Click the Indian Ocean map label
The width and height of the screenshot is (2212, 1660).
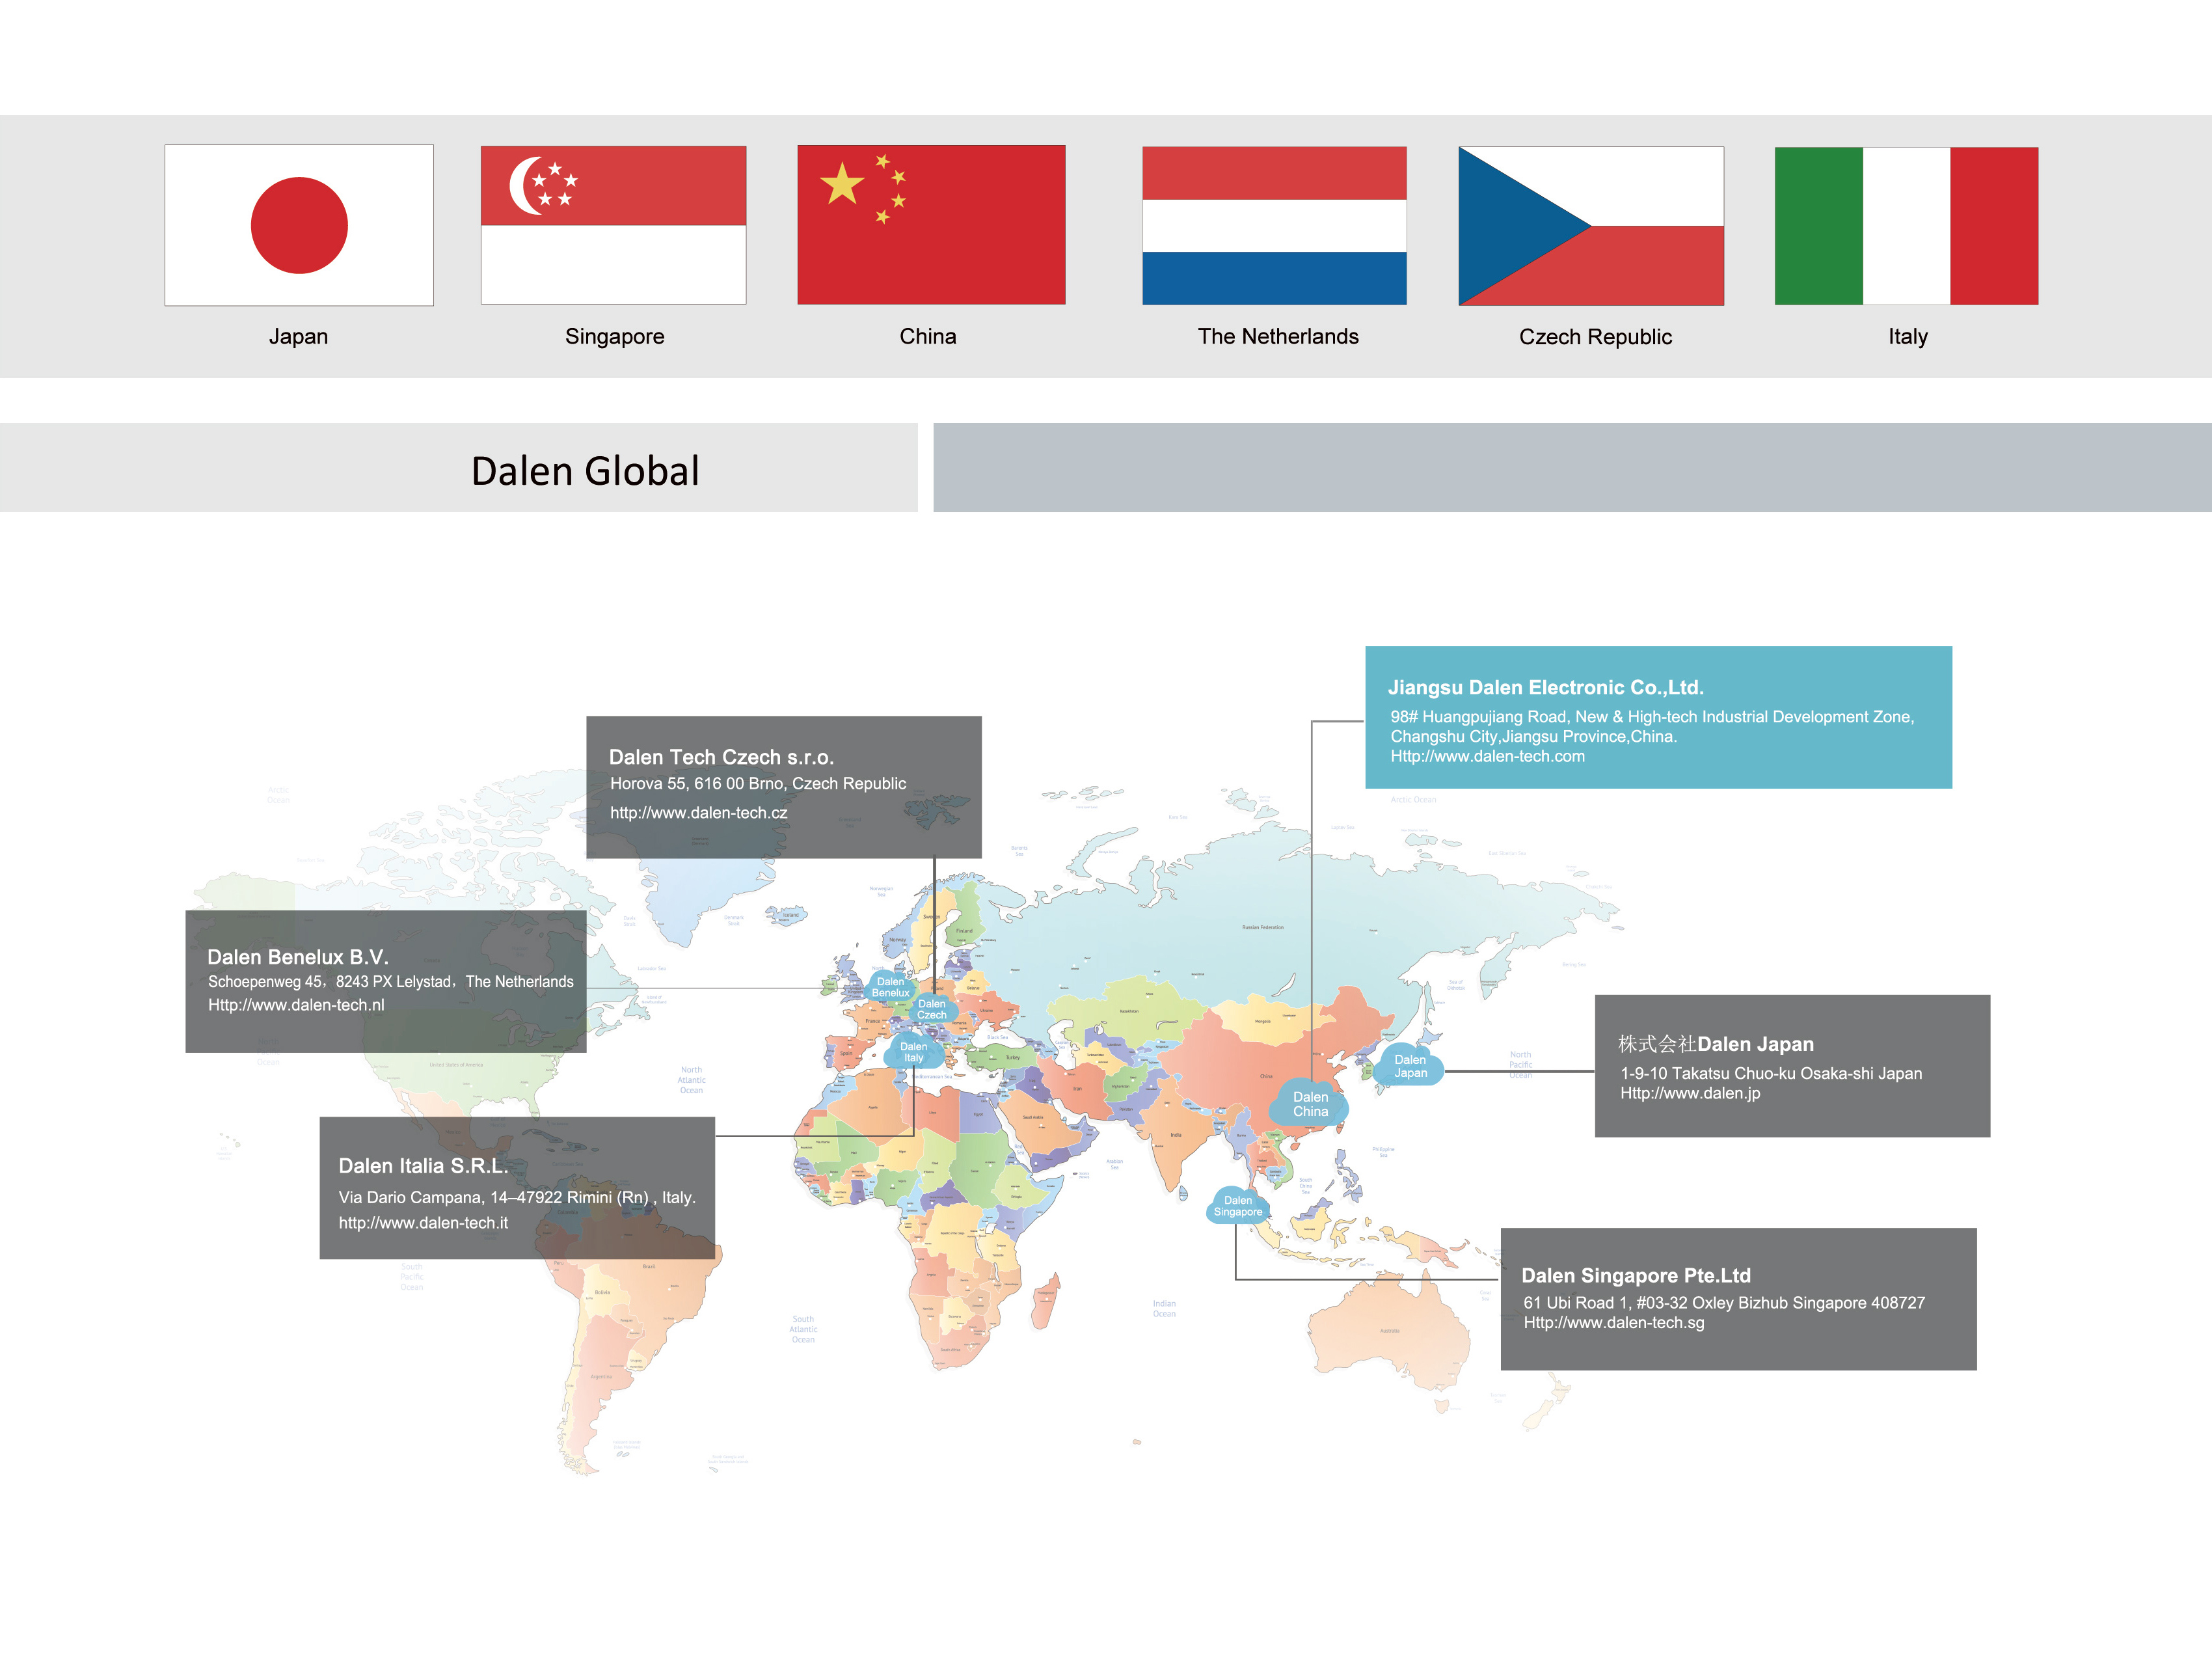[1164, 1309]
